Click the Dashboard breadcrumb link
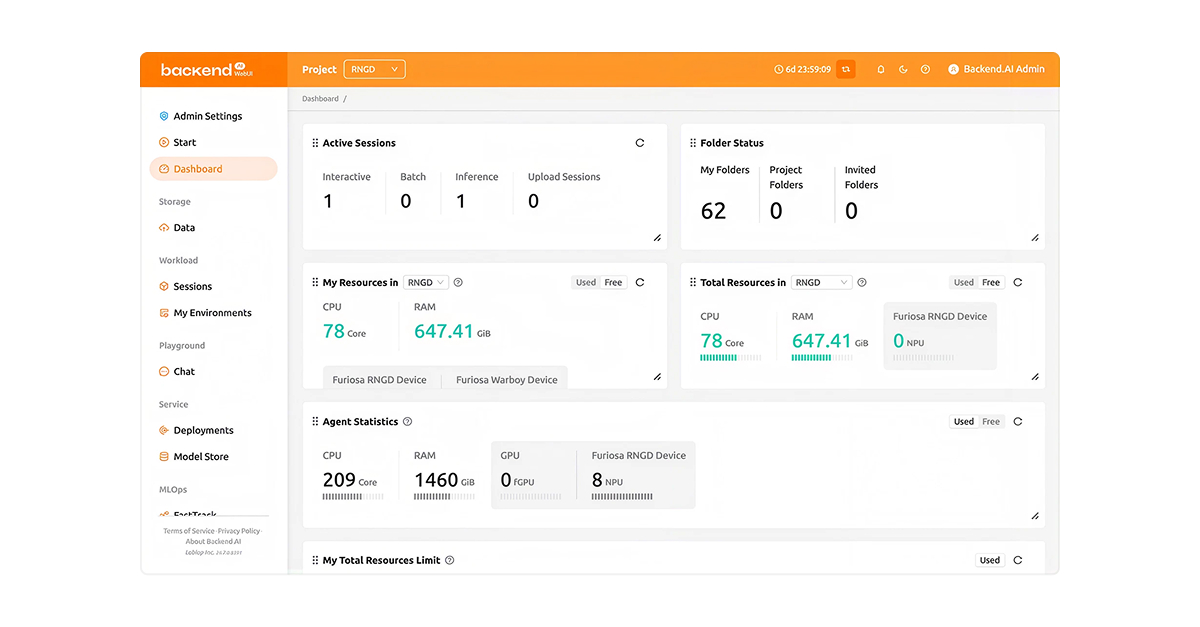This screenshot has height=627, width=1200. 321,99
